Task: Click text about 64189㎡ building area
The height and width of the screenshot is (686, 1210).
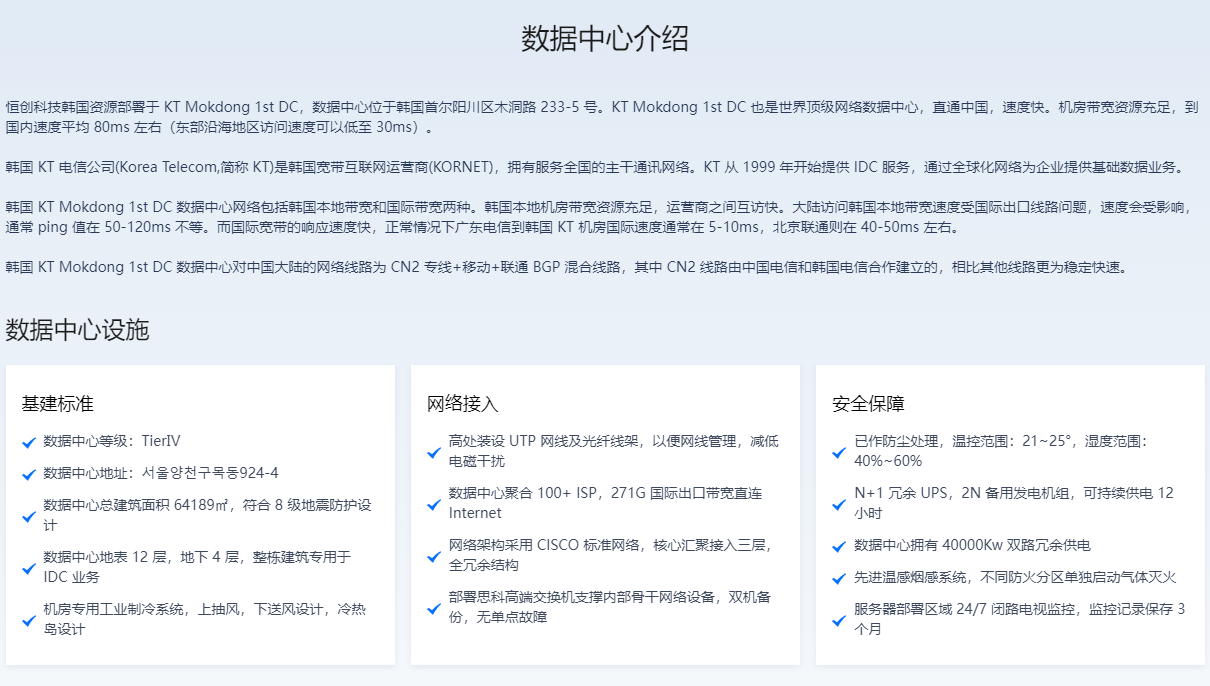Action: (208, 515)
